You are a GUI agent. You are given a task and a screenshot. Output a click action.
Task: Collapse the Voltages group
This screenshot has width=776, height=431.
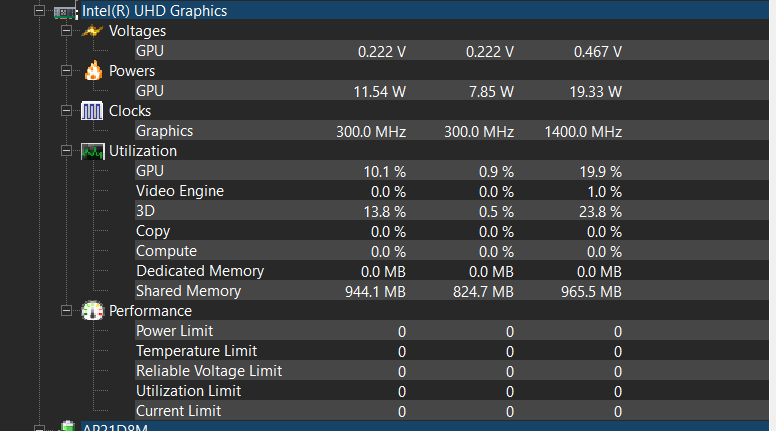[x=66, y=31]
